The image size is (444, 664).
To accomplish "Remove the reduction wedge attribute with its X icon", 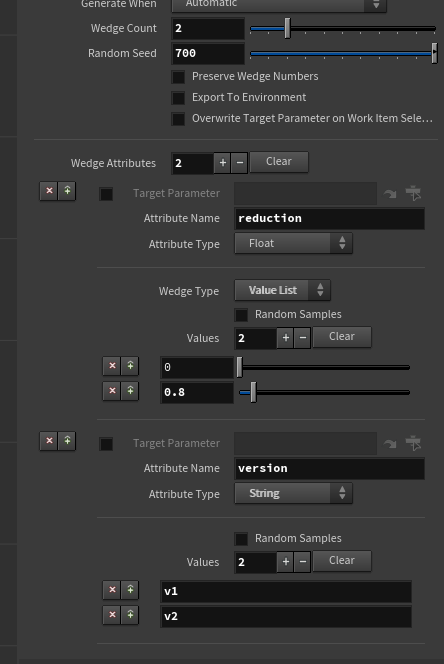I will tap(49, 191).
